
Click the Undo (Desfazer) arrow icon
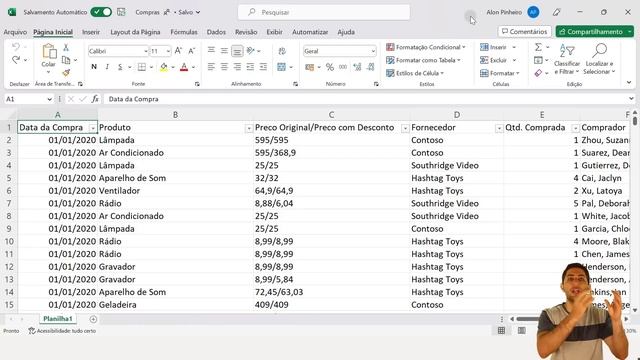tap(16, 47)
